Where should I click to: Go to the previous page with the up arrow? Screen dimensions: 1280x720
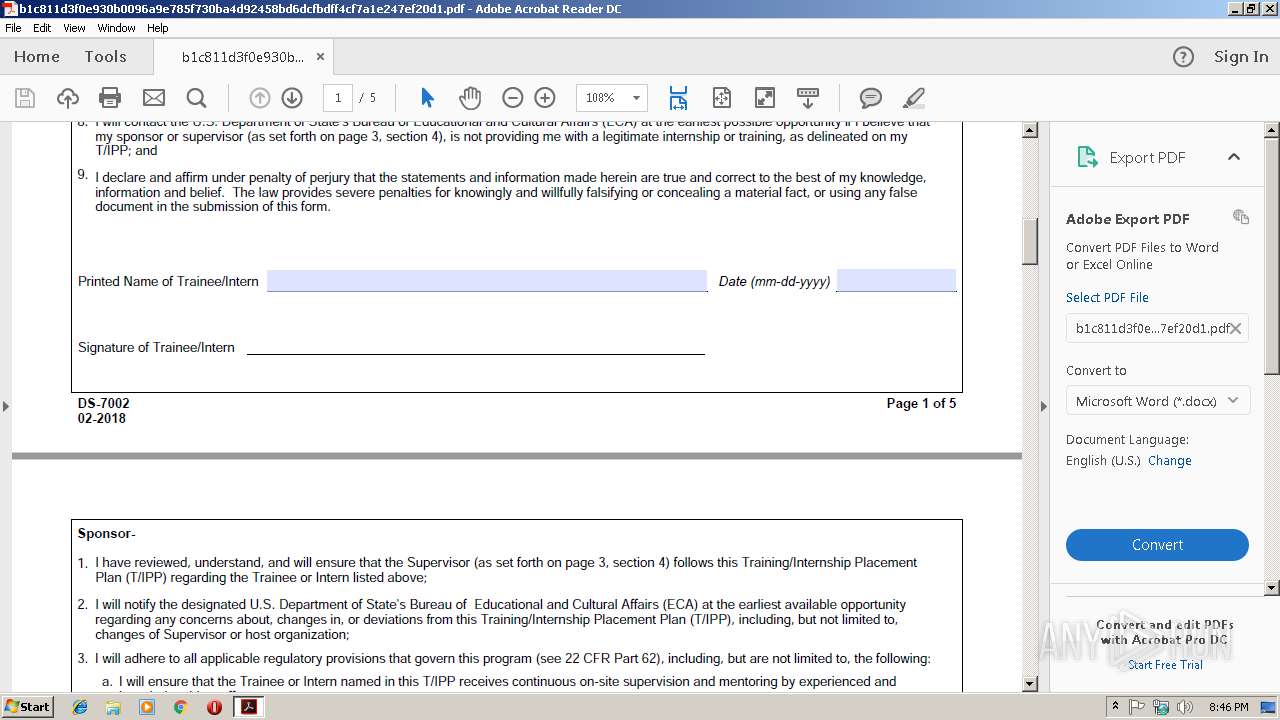point(259,98)
